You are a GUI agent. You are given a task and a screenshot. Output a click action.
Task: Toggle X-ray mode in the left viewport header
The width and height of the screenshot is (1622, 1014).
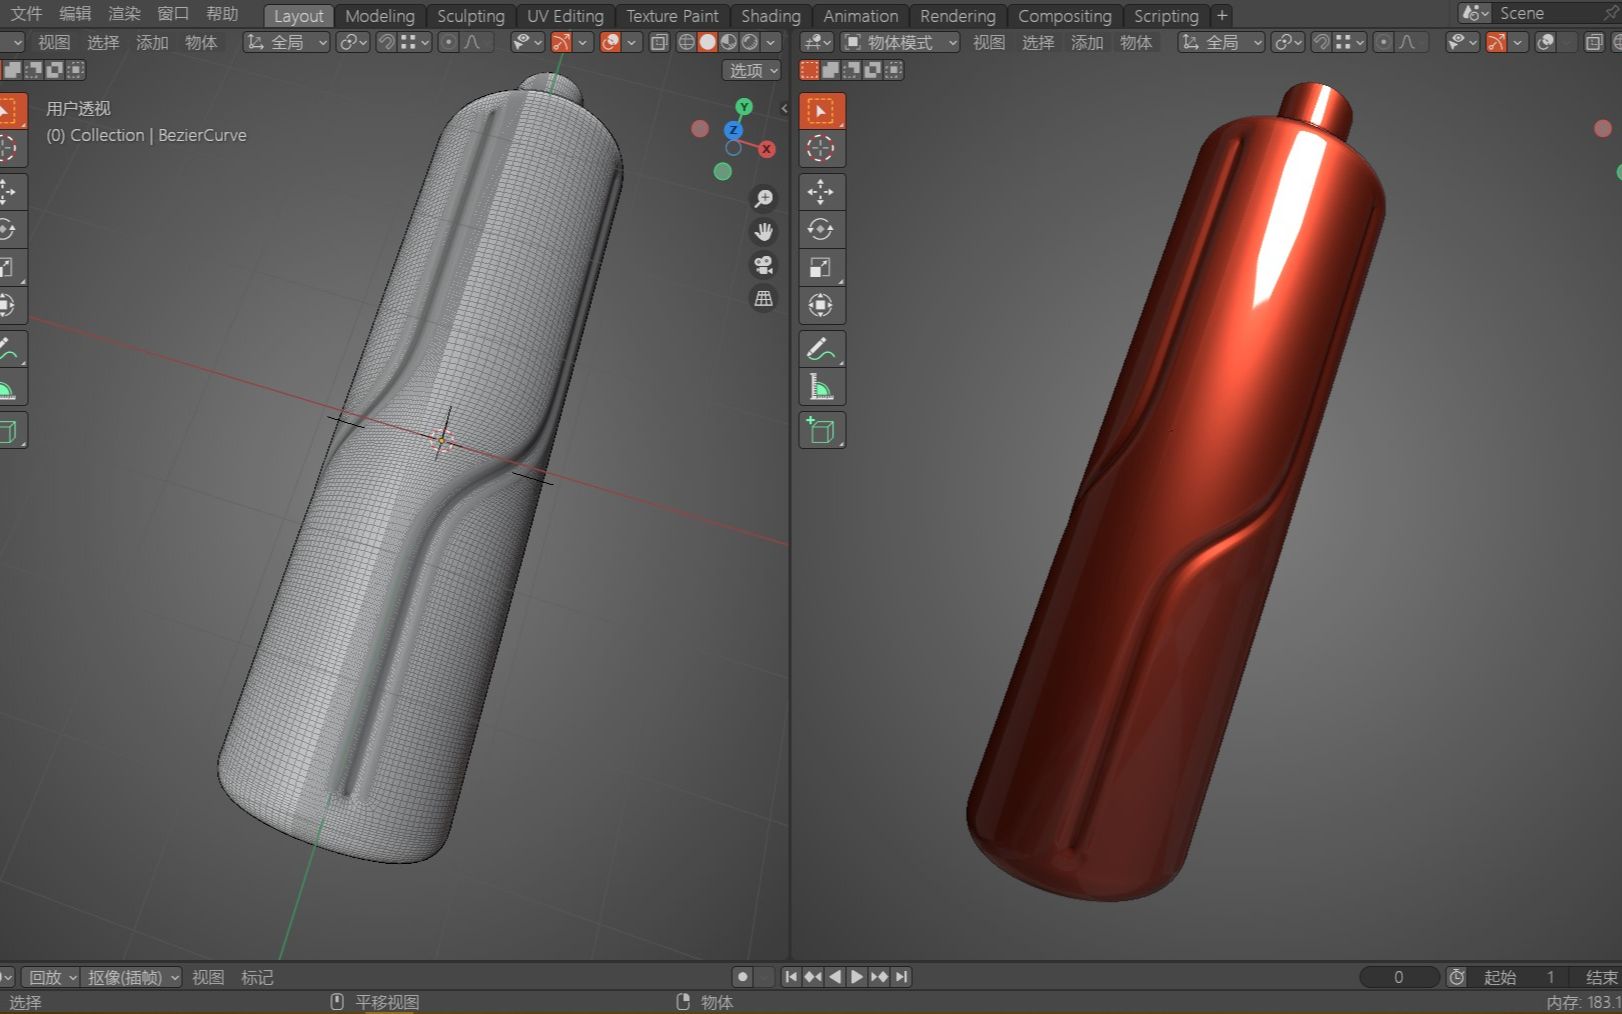click(659, 42)
